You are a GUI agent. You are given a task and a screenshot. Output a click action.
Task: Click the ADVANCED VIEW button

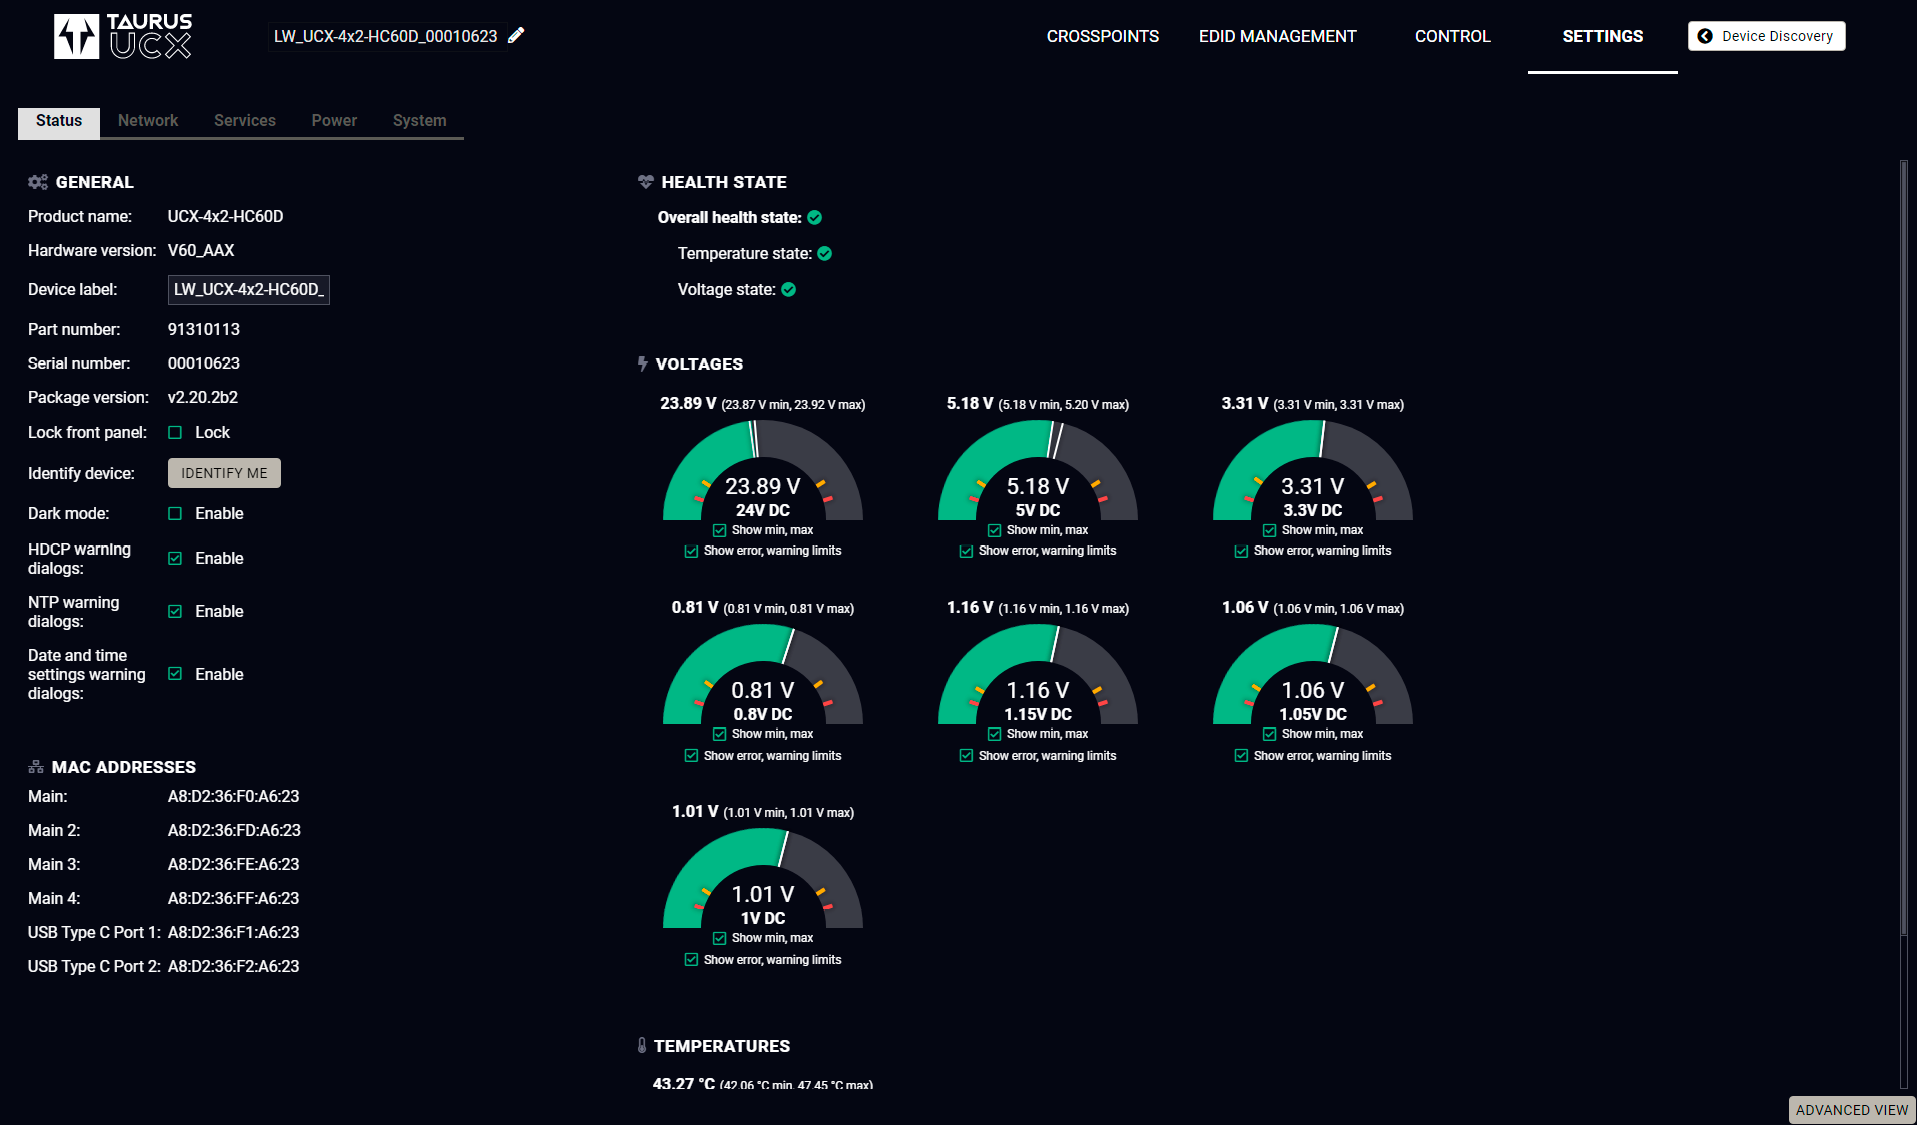[1852, 1110]
